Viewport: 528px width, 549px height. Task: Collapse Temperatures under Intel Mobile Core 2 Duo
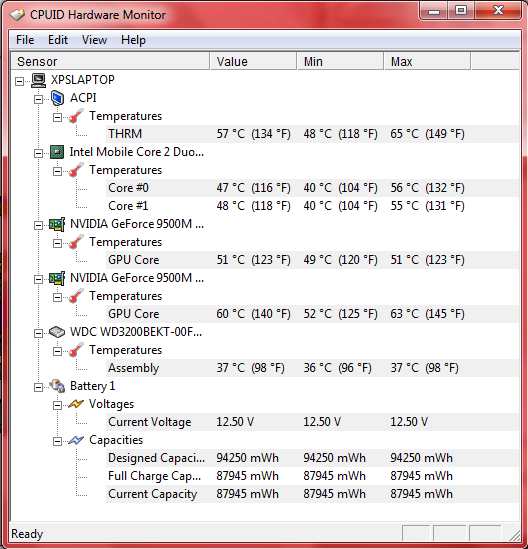click(x=57, y=171)
